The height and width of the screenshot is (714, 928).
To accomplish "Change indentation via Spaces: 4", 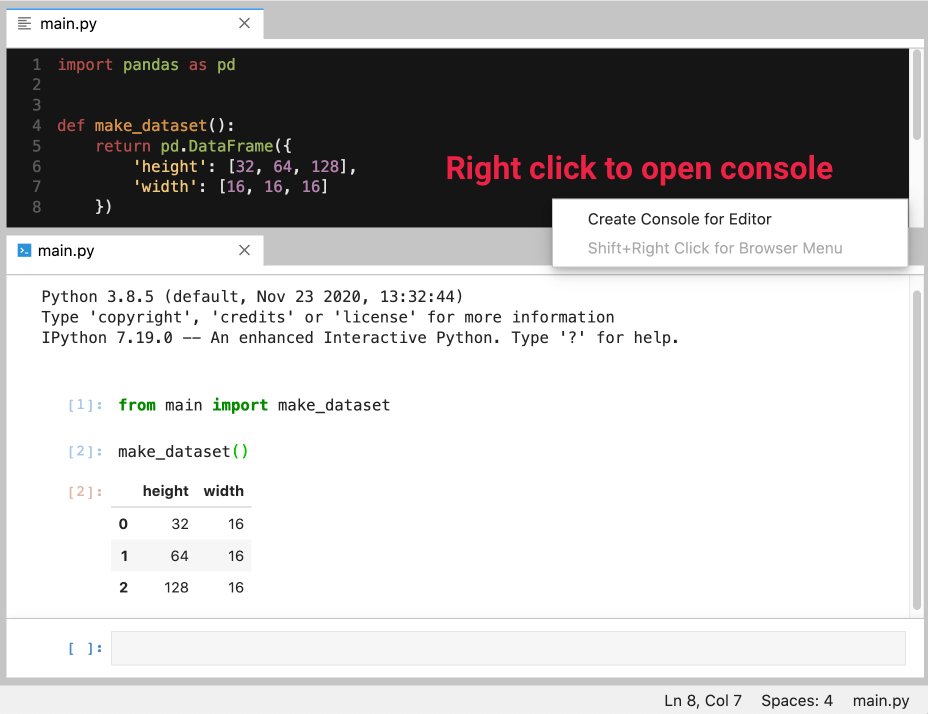I will [x=796, y=701].
